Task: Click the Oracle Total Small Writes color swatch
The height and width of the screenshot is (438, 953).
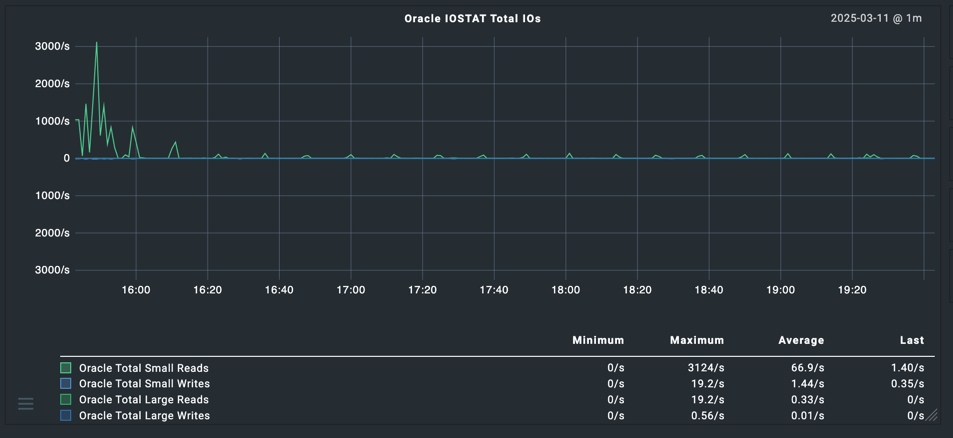Action: pyautogui.click(x=66, y=384)
